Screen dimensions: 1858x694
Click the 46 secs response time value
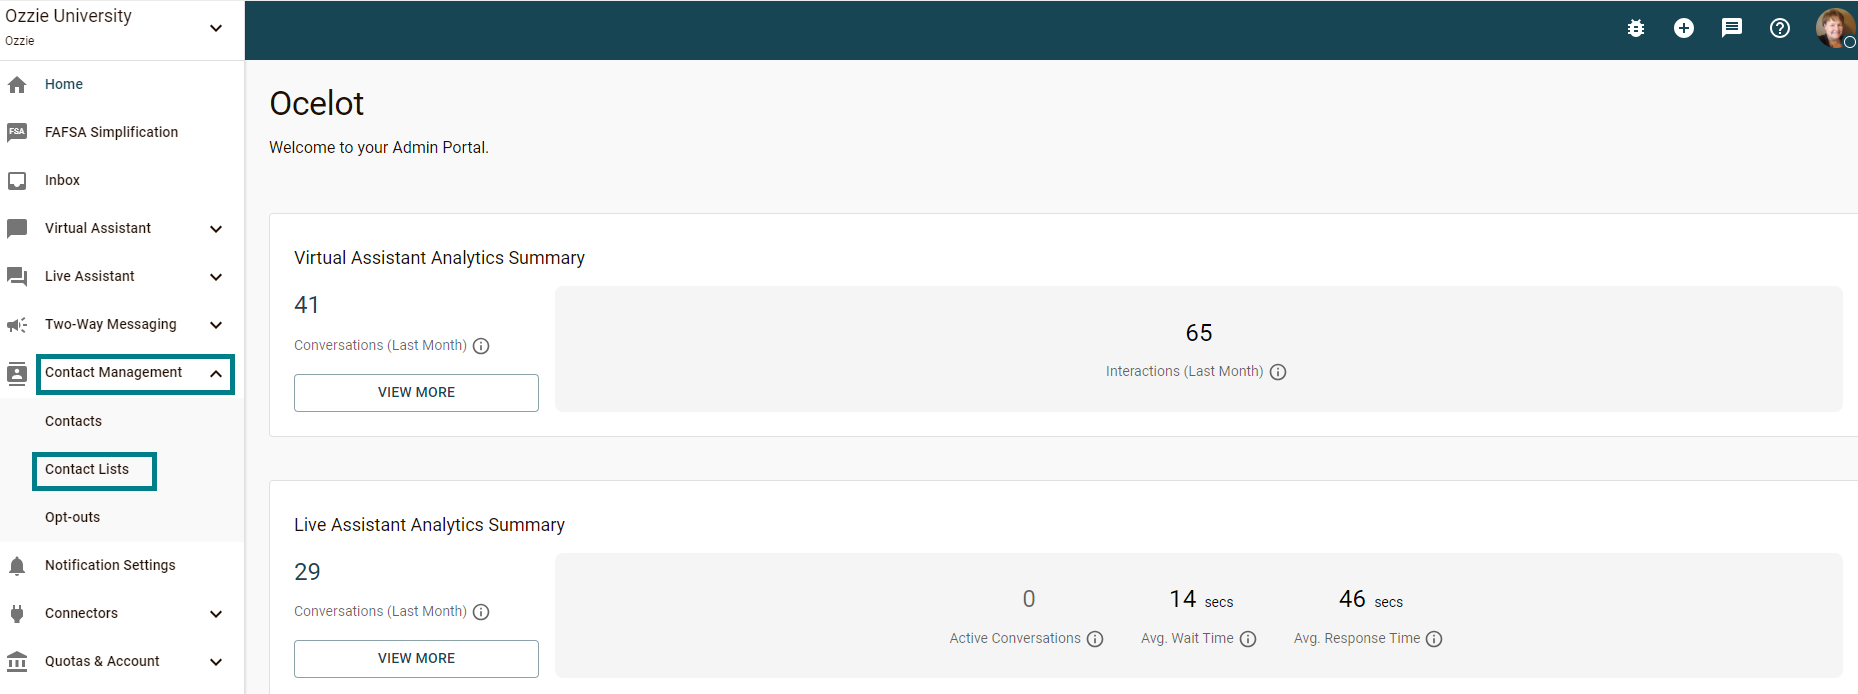(x=1371, y=599)
